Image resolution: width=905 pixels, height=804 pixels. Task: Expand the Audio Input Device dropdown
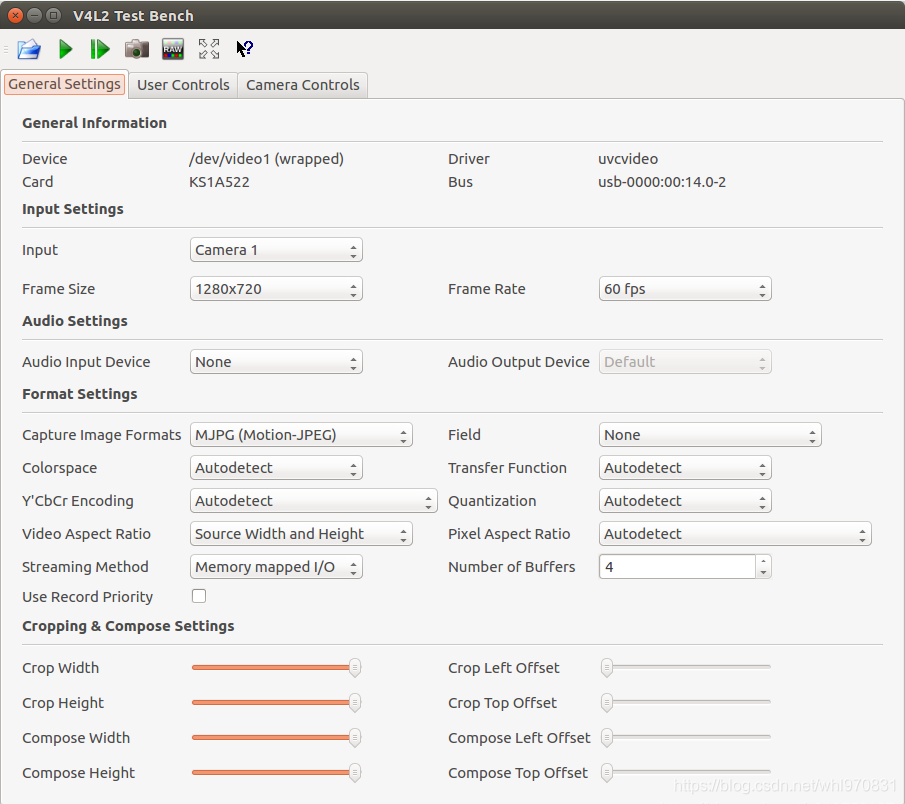click(x=276, y=362)
